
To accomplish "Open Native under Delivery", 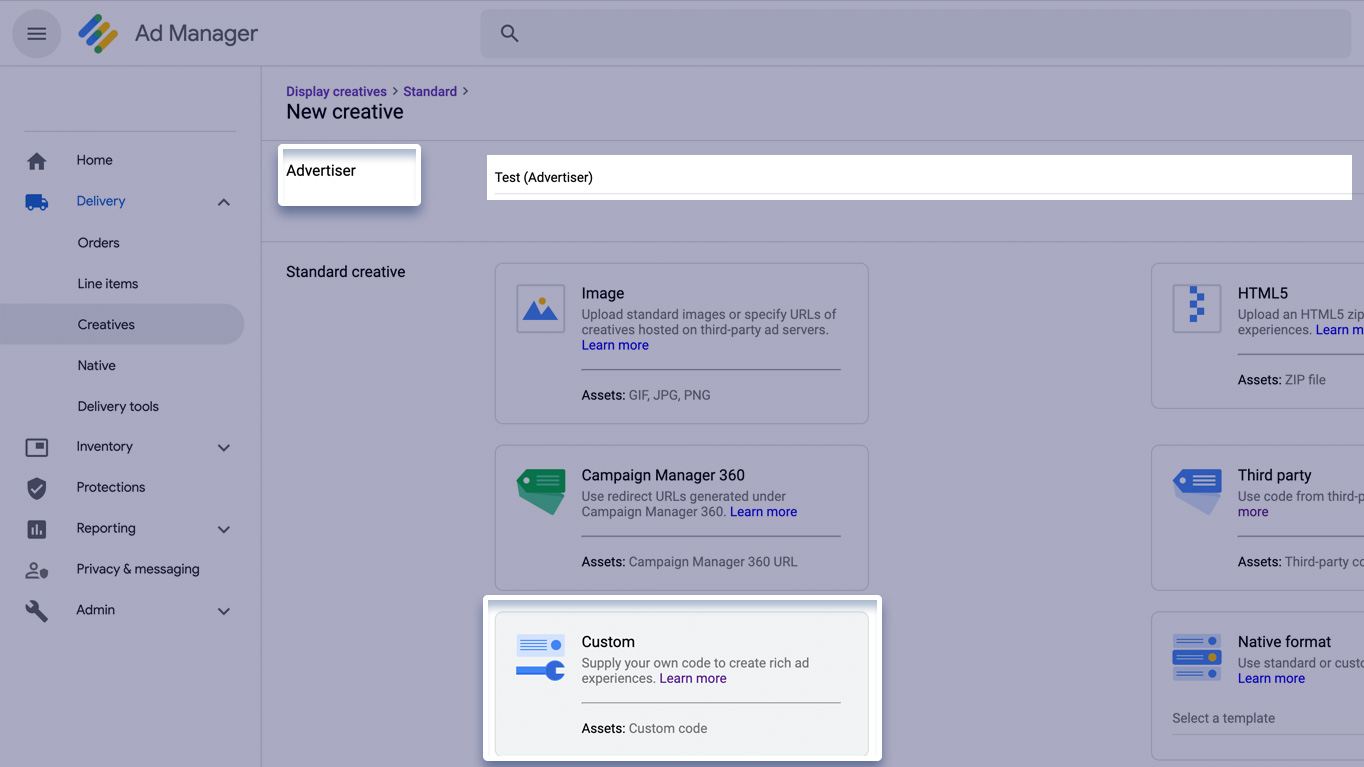I will point(97,366).
